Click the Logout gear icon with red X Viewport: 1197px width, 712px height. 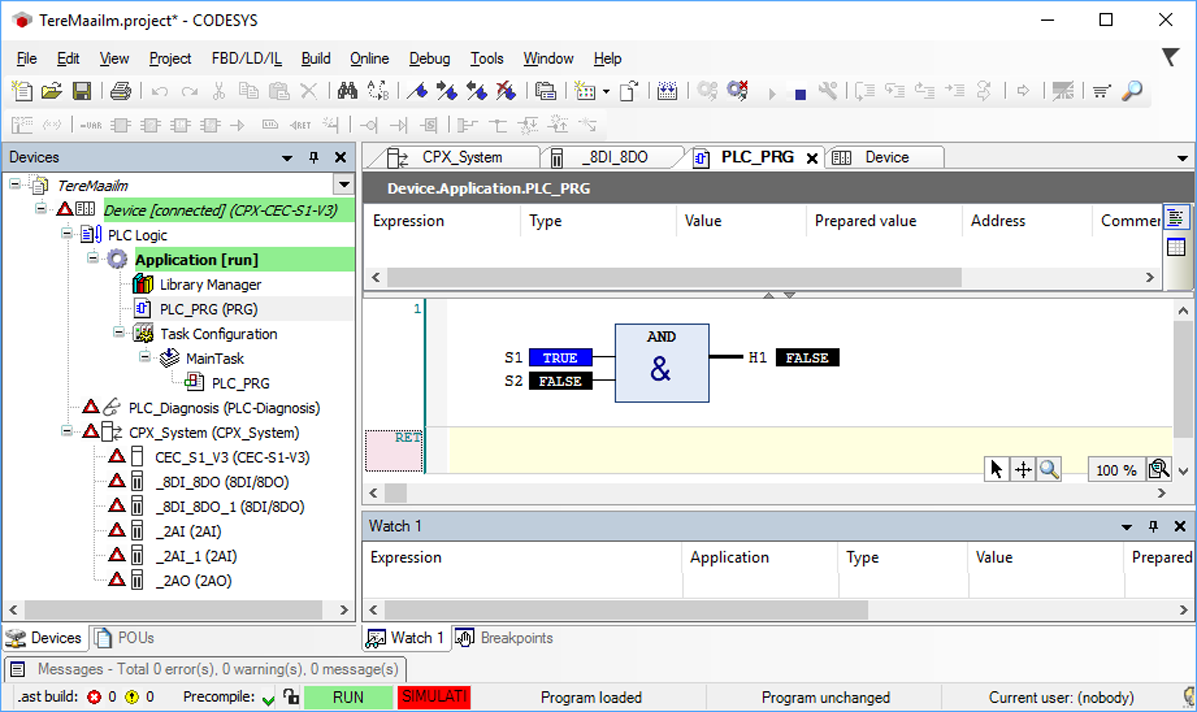(737, 91)
